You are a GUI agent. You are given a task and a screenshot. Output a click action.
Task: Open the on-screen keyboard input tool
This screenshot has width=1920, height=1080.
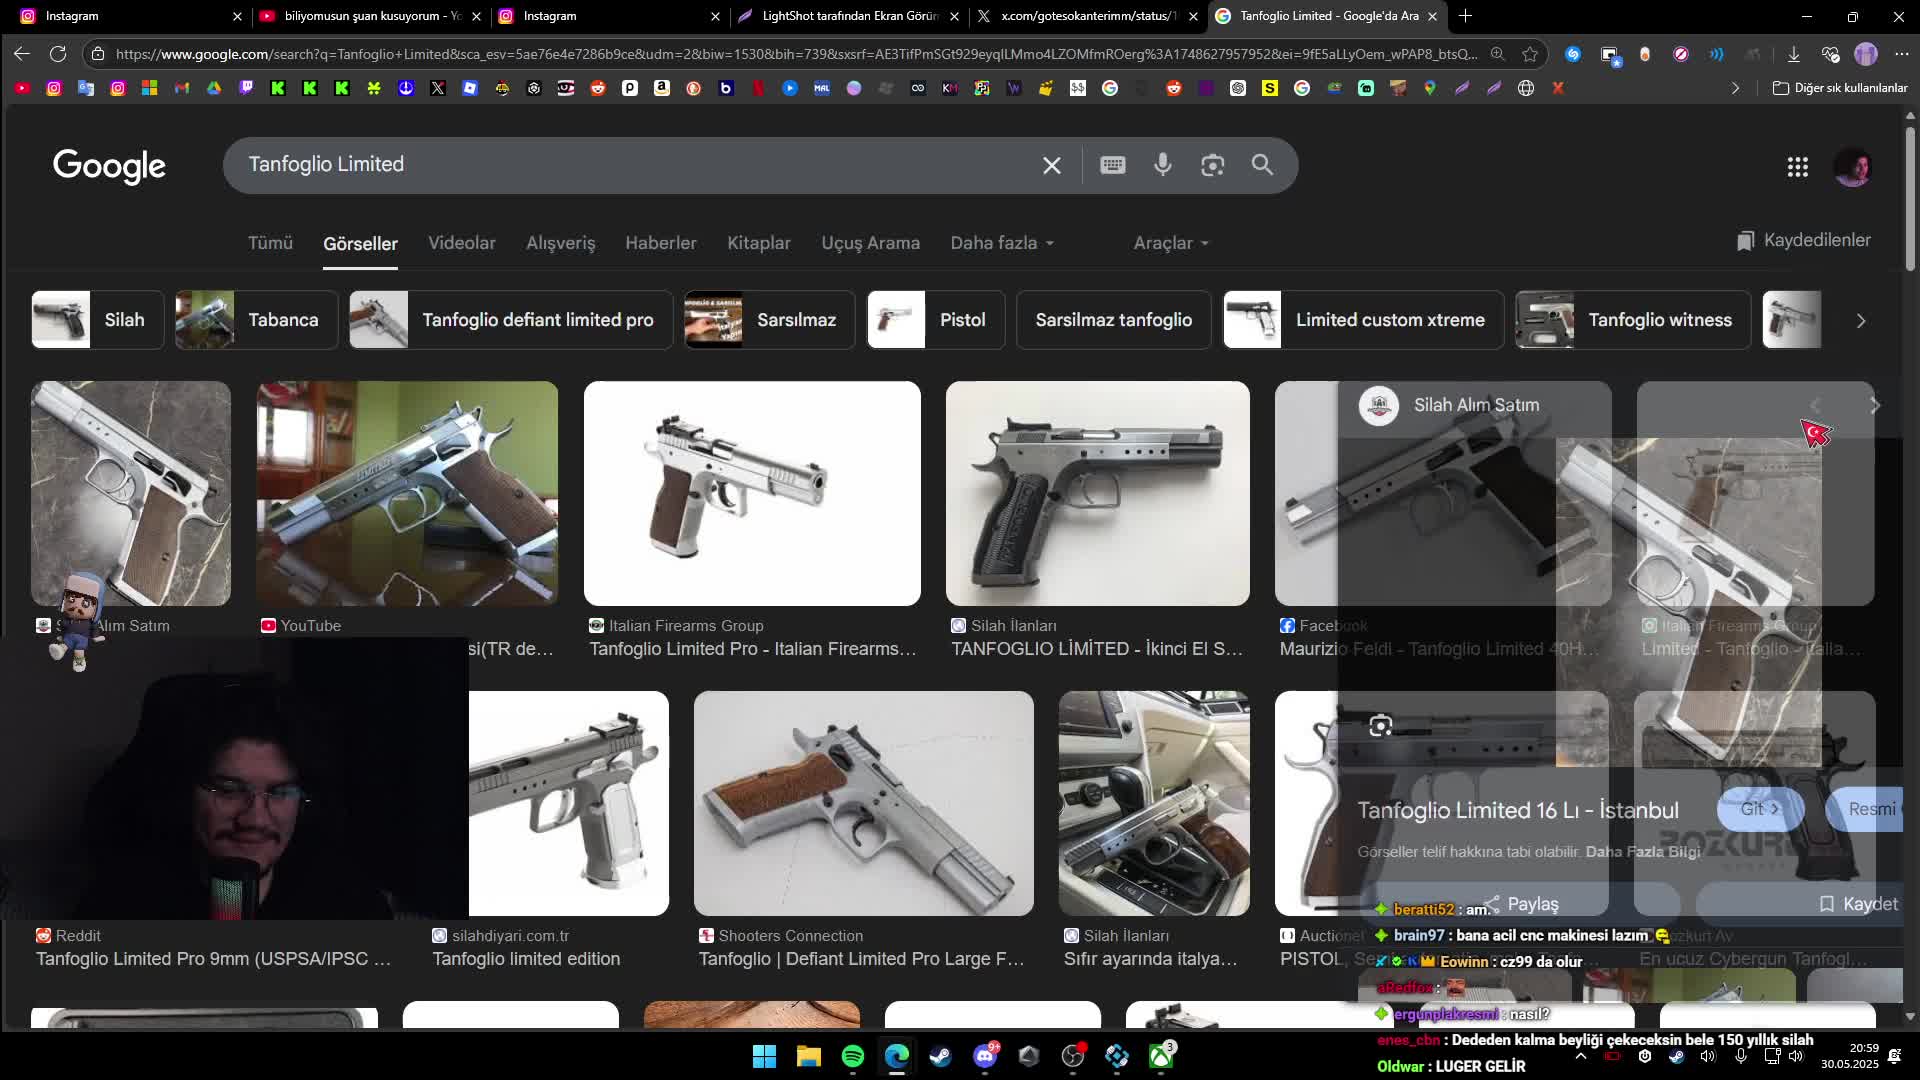[1112, 165]
